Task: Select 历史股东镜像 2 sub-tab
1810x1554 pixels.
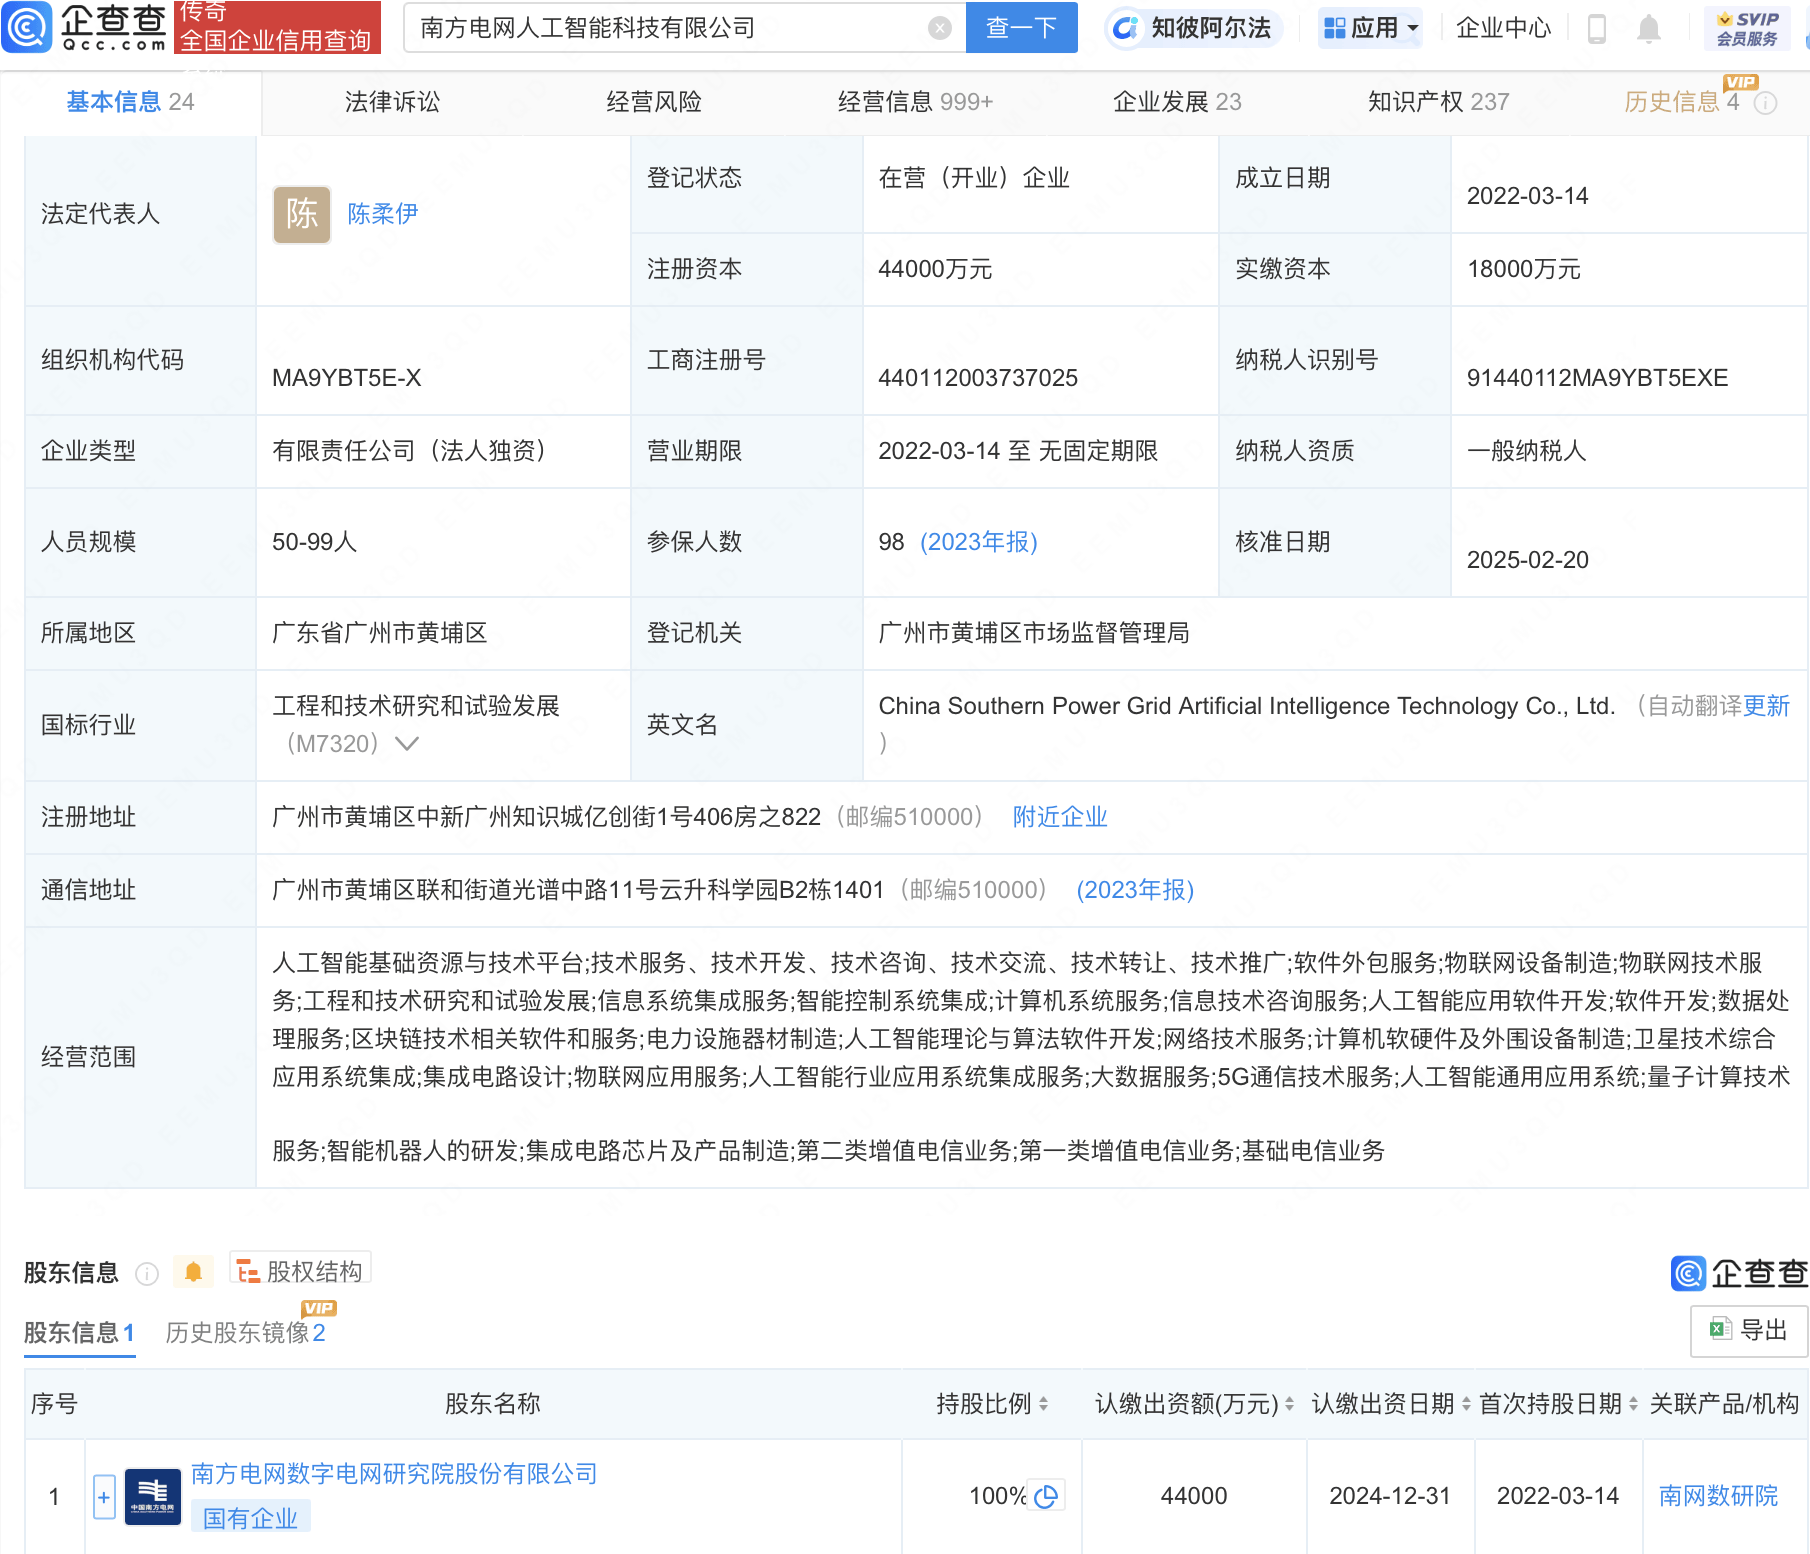Action: click(x=245, y=1333)
